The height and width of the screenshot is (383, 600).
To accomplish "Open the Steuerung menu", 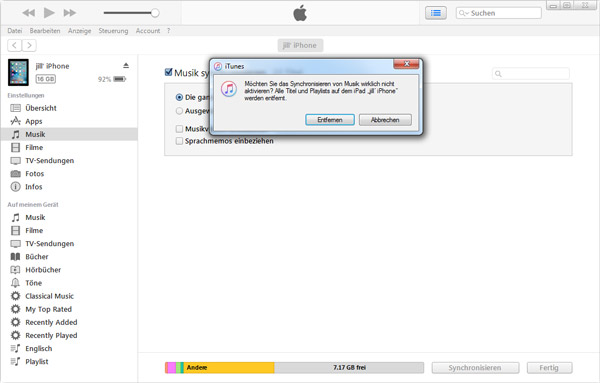I will [x=113, y=31].
